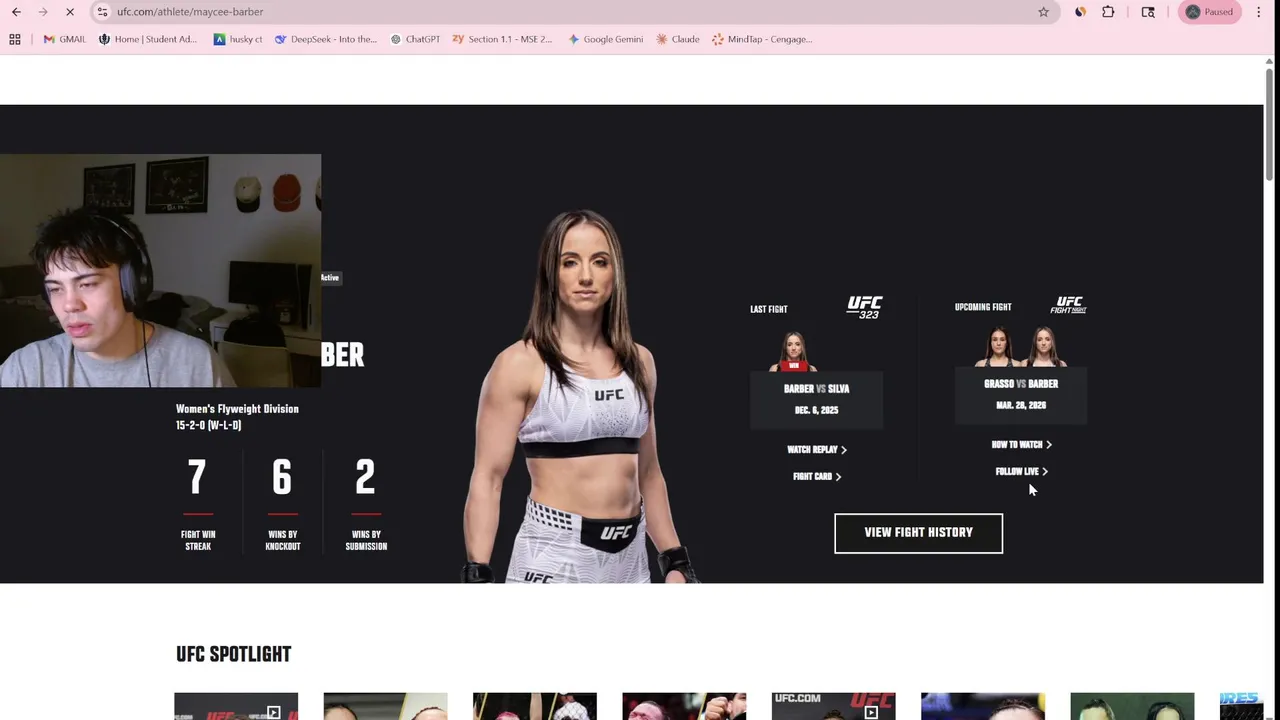Viewport: 1280px width, 720px height.
Task: Click the Active status badge
Action: click(330, 278)
